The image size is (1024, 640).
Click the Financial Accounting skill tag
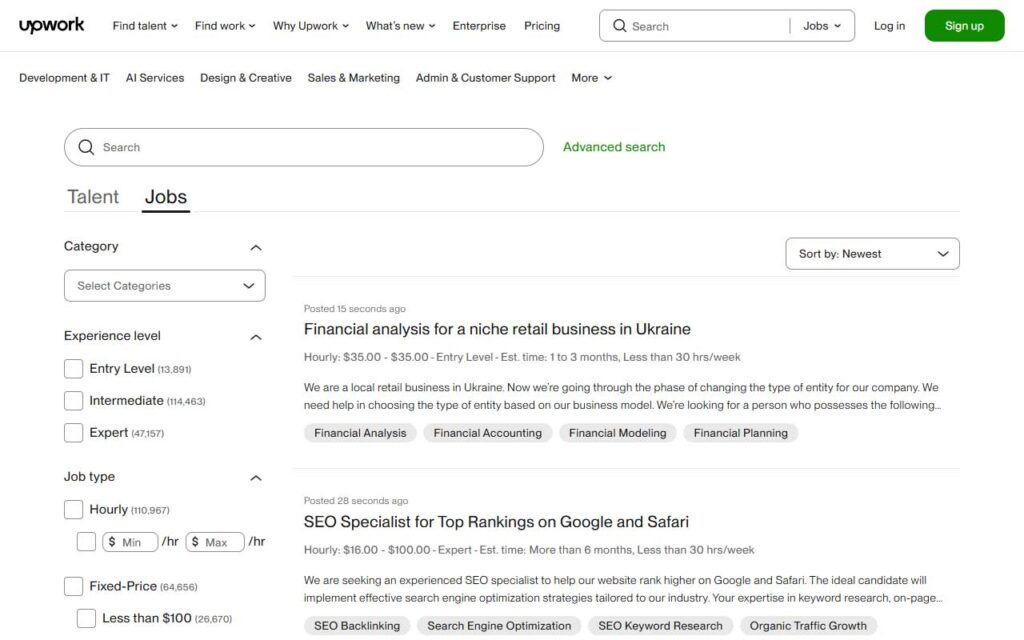point(487,433)
